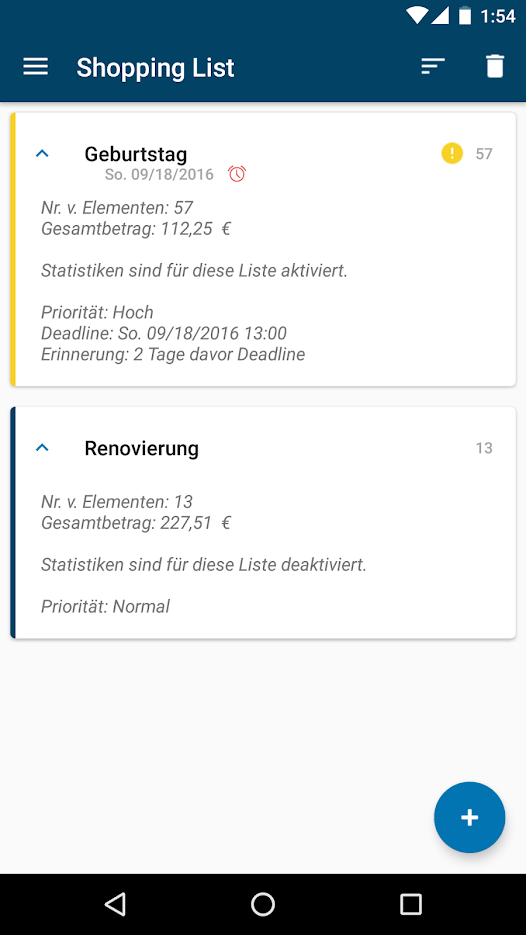Open the hamburger navigation menu
Screen dimensions: 526x935
tap(36, 66)
